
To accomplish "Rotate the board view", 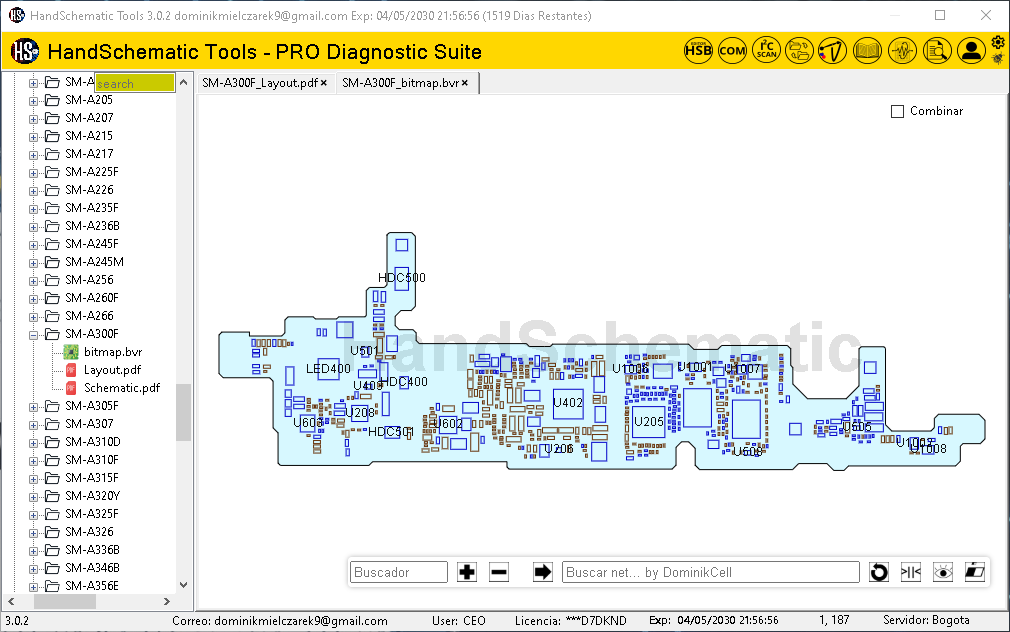I will click(879, 572).
